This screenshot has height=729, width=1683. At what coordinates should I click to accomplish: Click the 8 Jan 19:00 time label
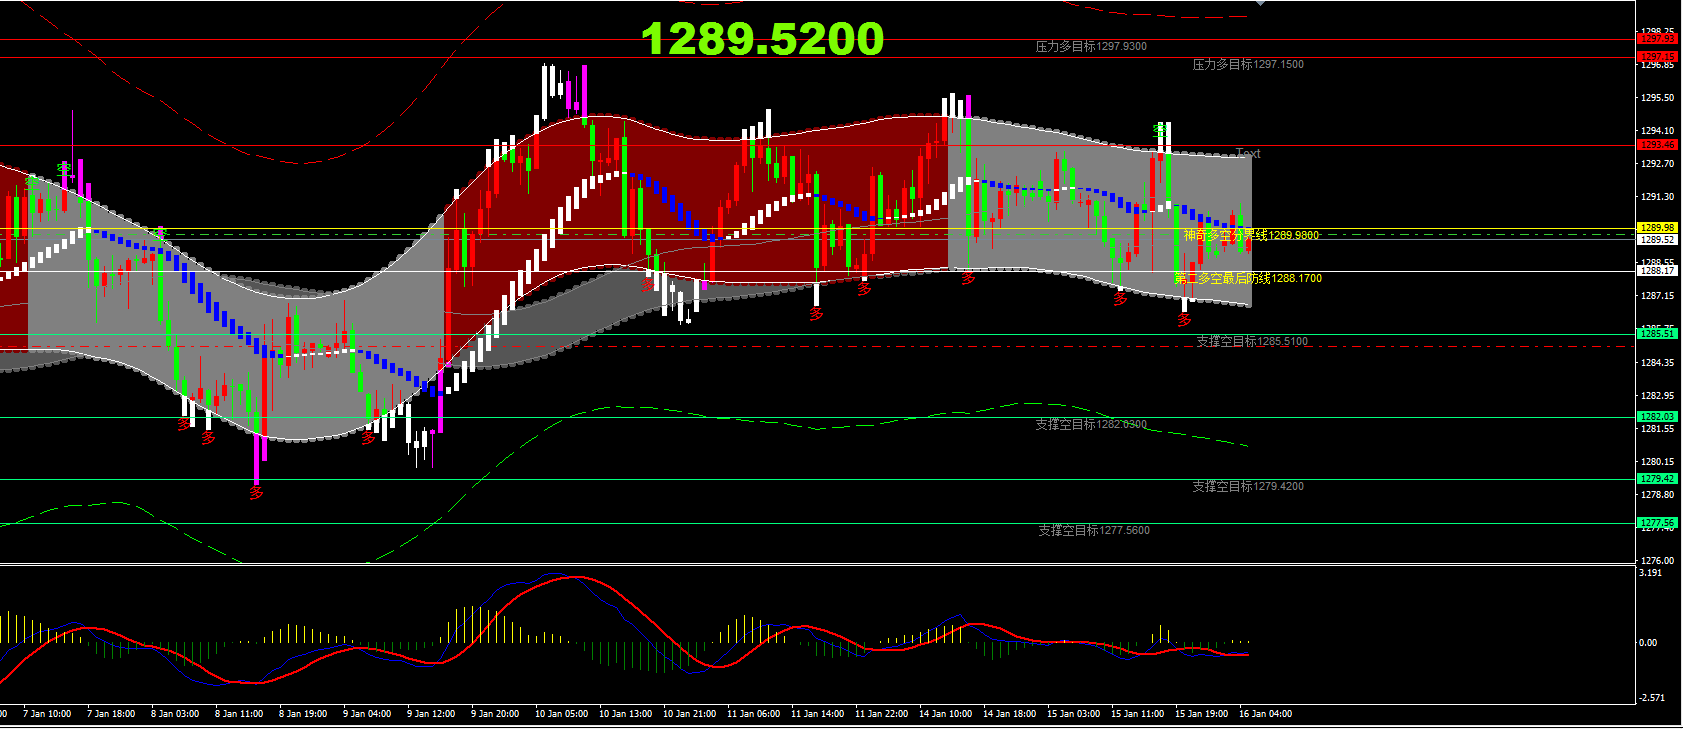click(303, 714)
